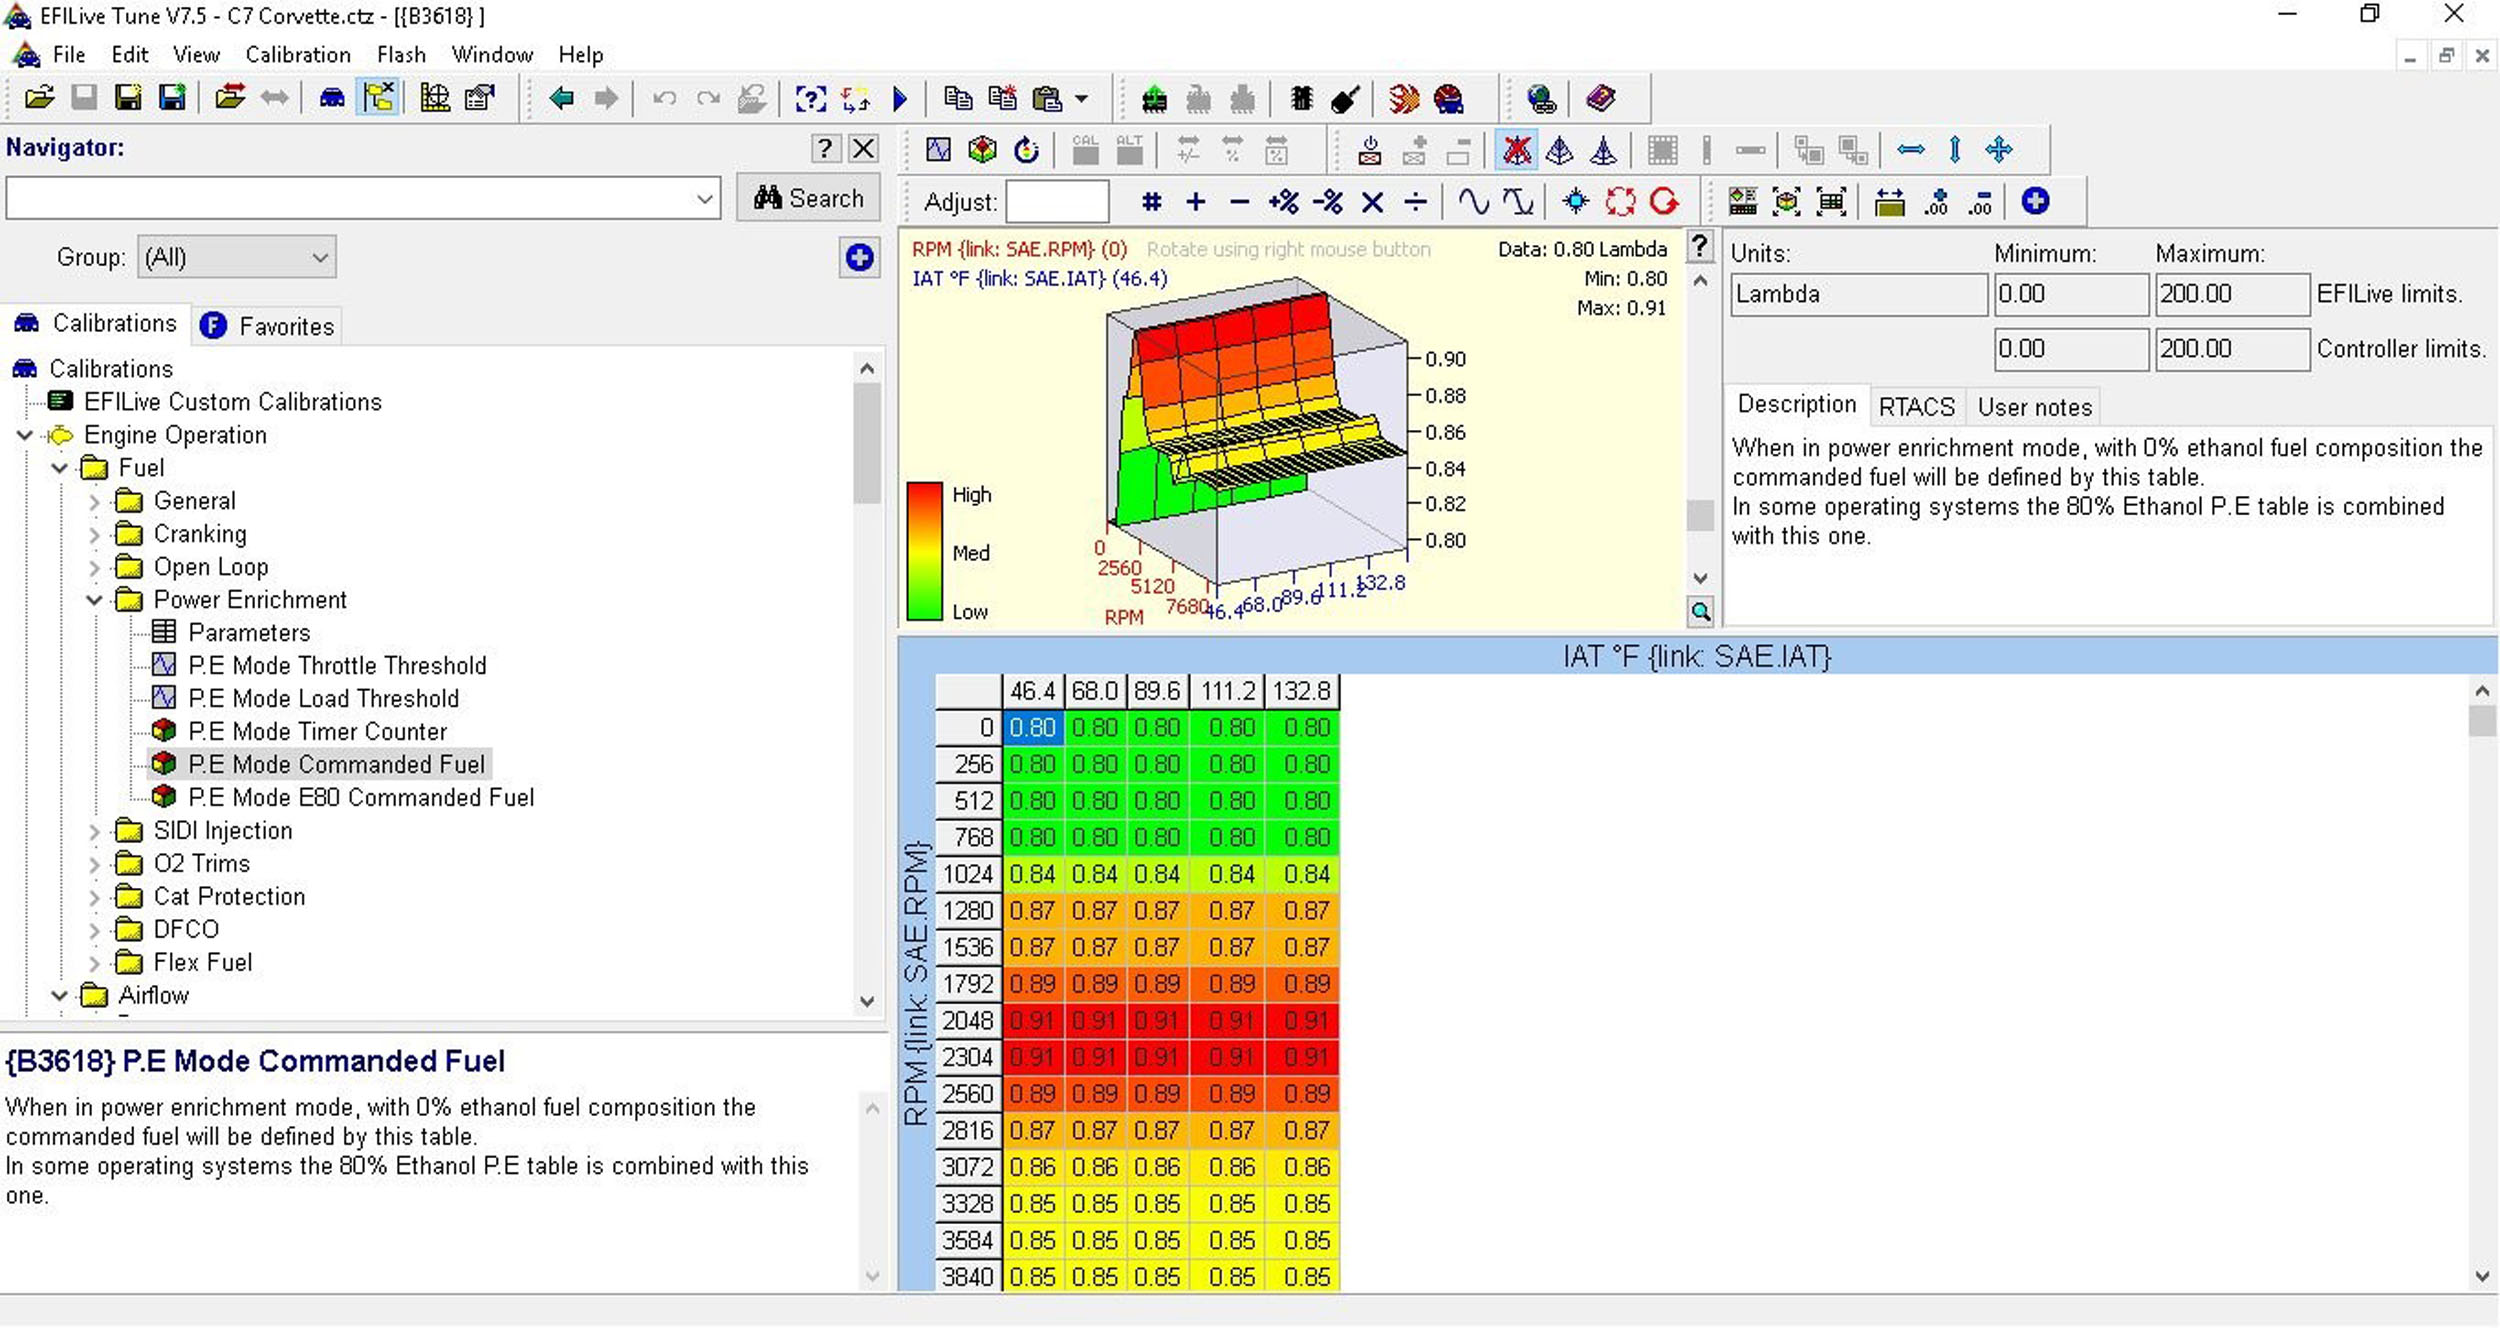Open the paste options dropdown arrow

[x=1081, y=99]
